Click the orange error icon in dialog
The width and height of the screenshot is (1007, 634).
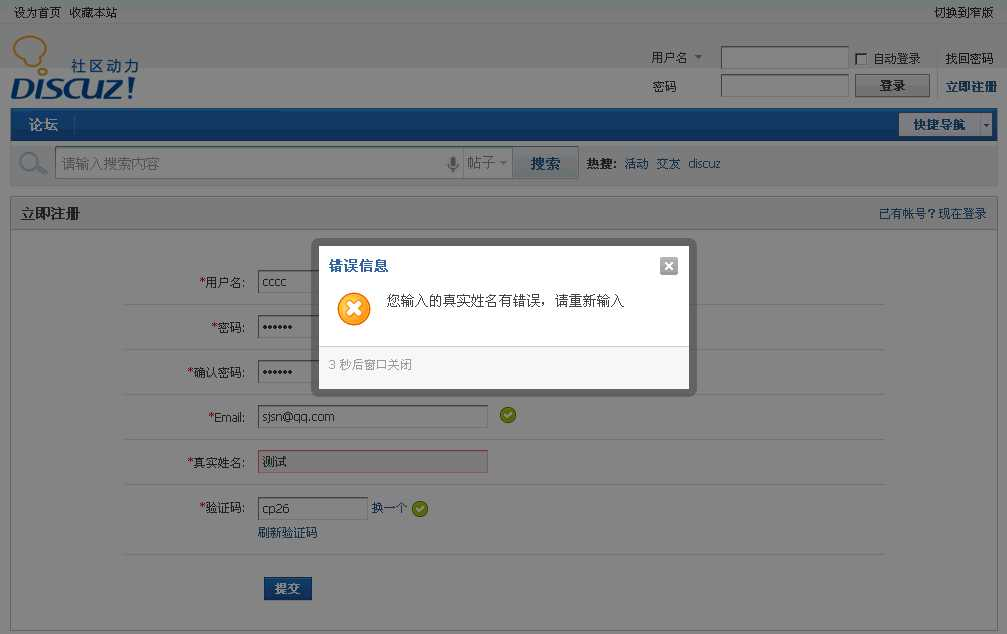[354, 309]
